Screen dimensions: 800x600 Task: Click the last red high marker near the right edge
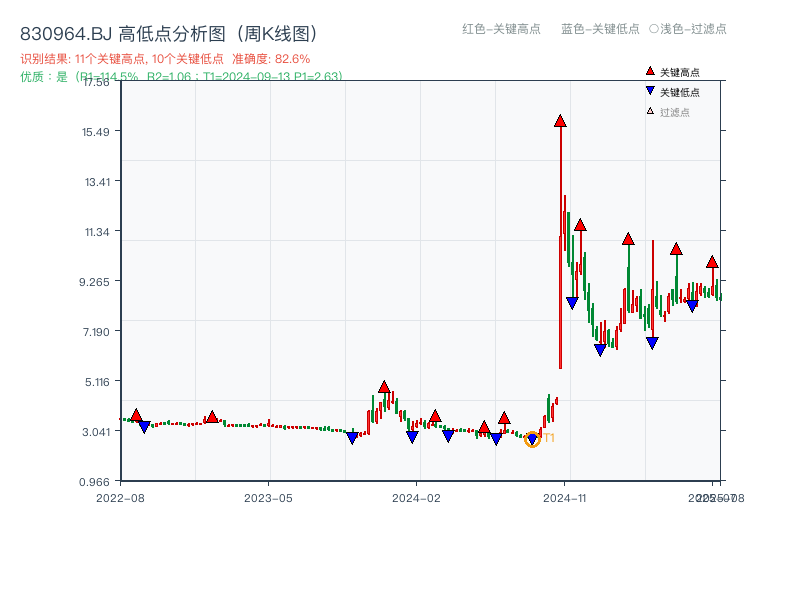pos(712,262)
